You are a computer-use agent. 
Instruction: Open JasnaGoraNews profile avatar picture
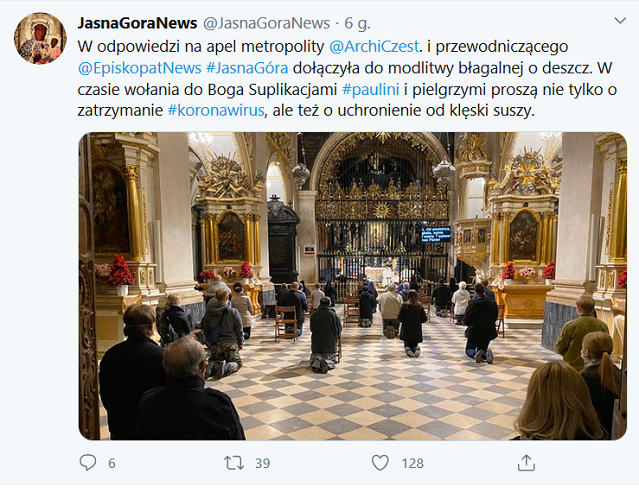click(40, 38)
